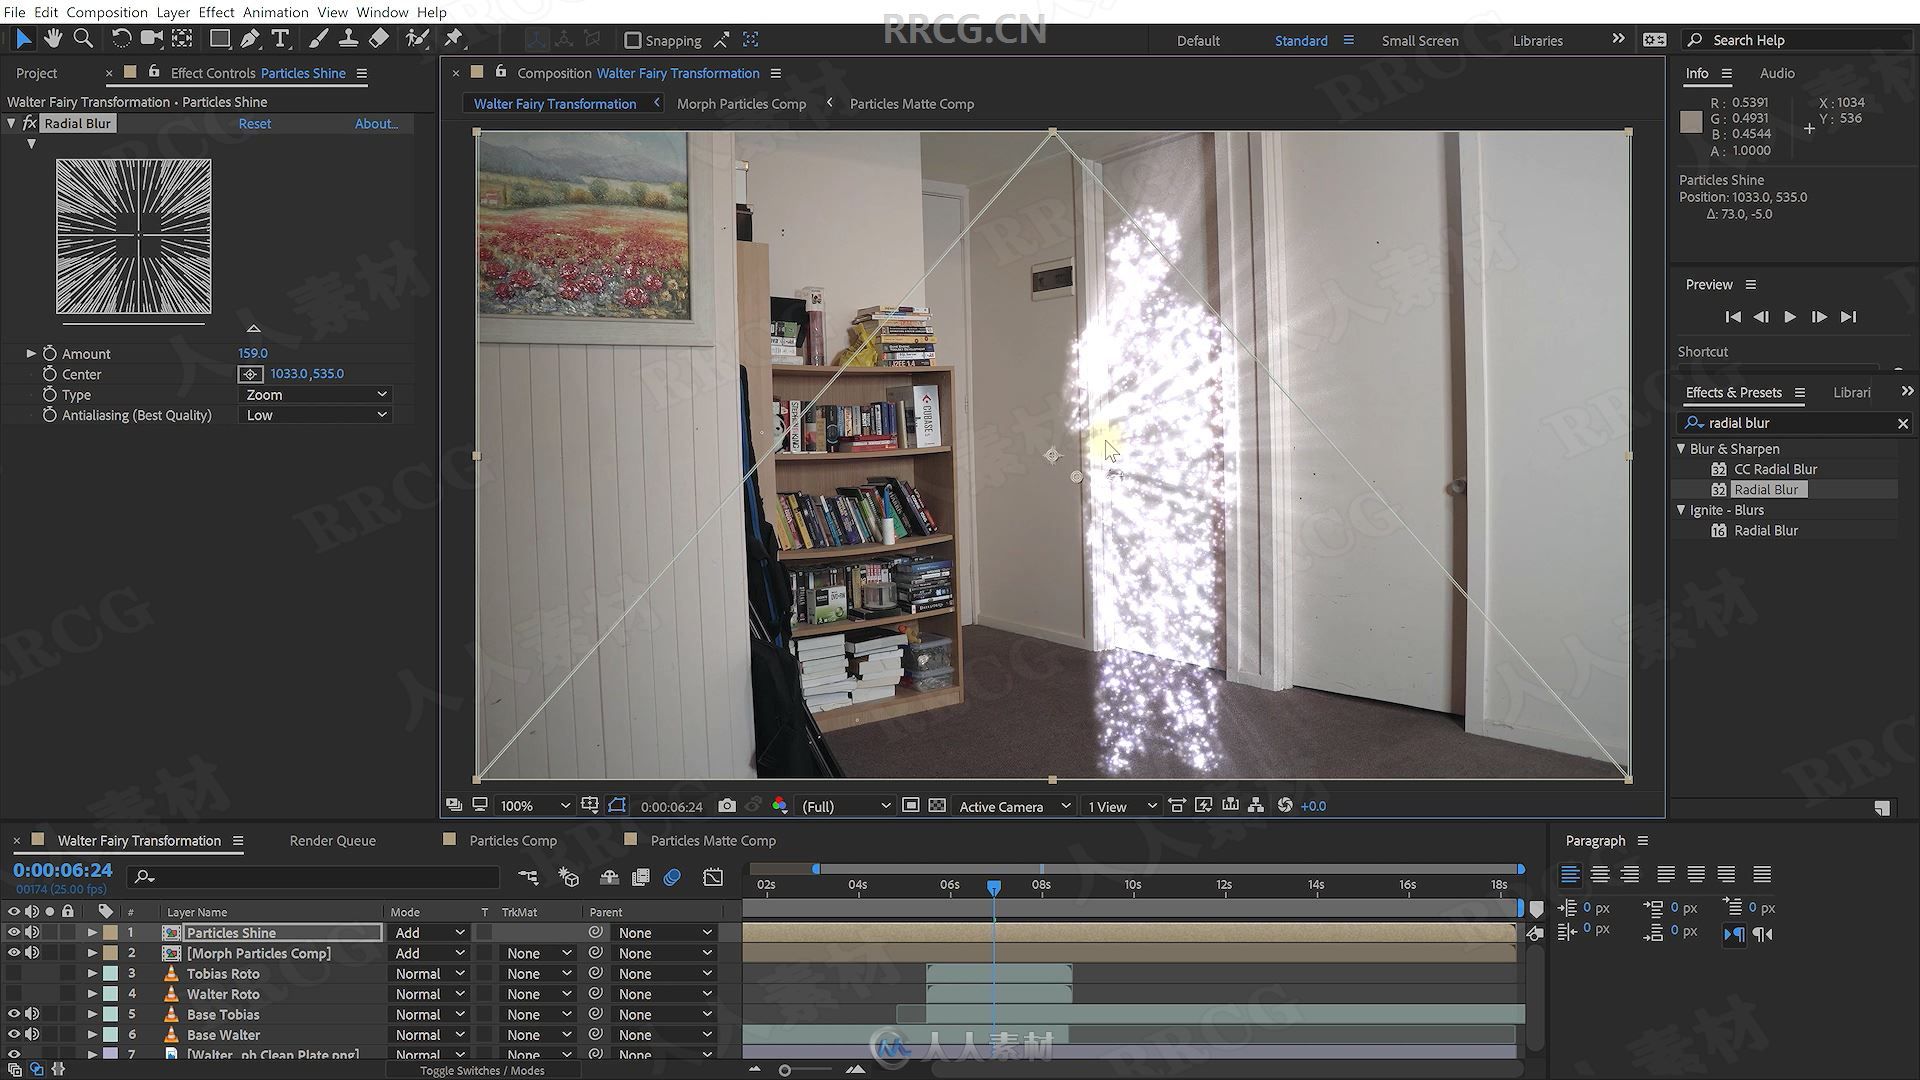Click the Reset button for Radial Blur
1920x1080 pixels.
click(253, 123)
